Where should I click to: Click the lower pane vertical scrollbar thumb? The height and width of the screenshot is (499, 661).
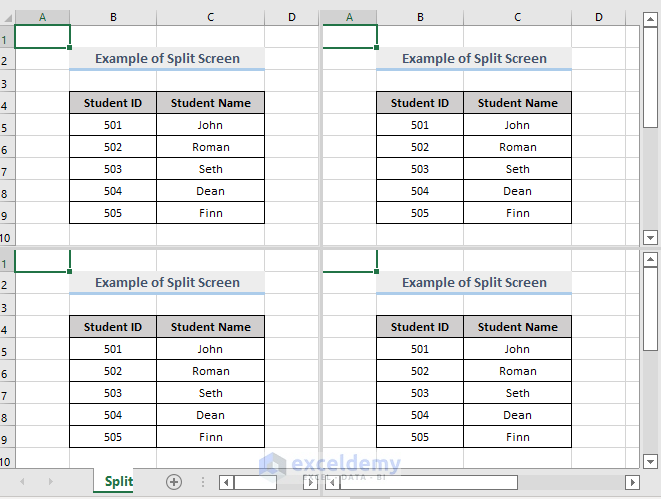coord(650,309)
